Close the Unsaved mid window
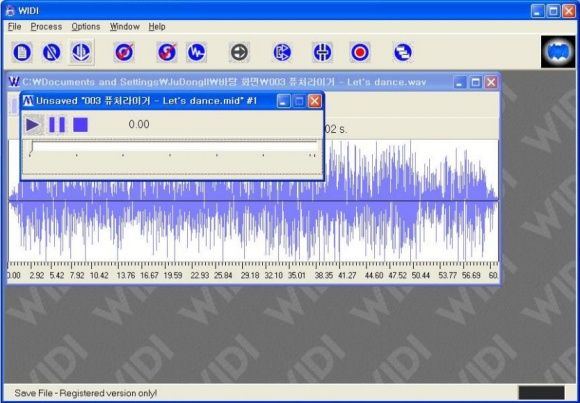Image resolution: width=580 pixels, height=403 pixels. click(x=314, y=101)
